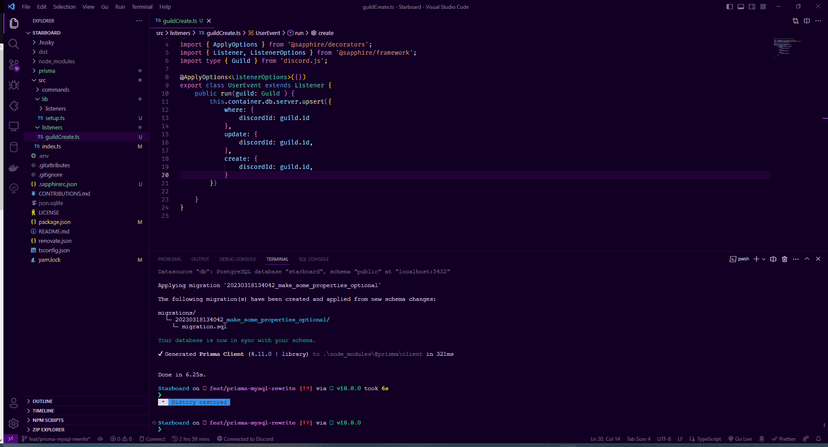Screen dimensions: 828x447
Task: Switch to the DEBUG CONSOLE tab
Action: pos(237,259)
